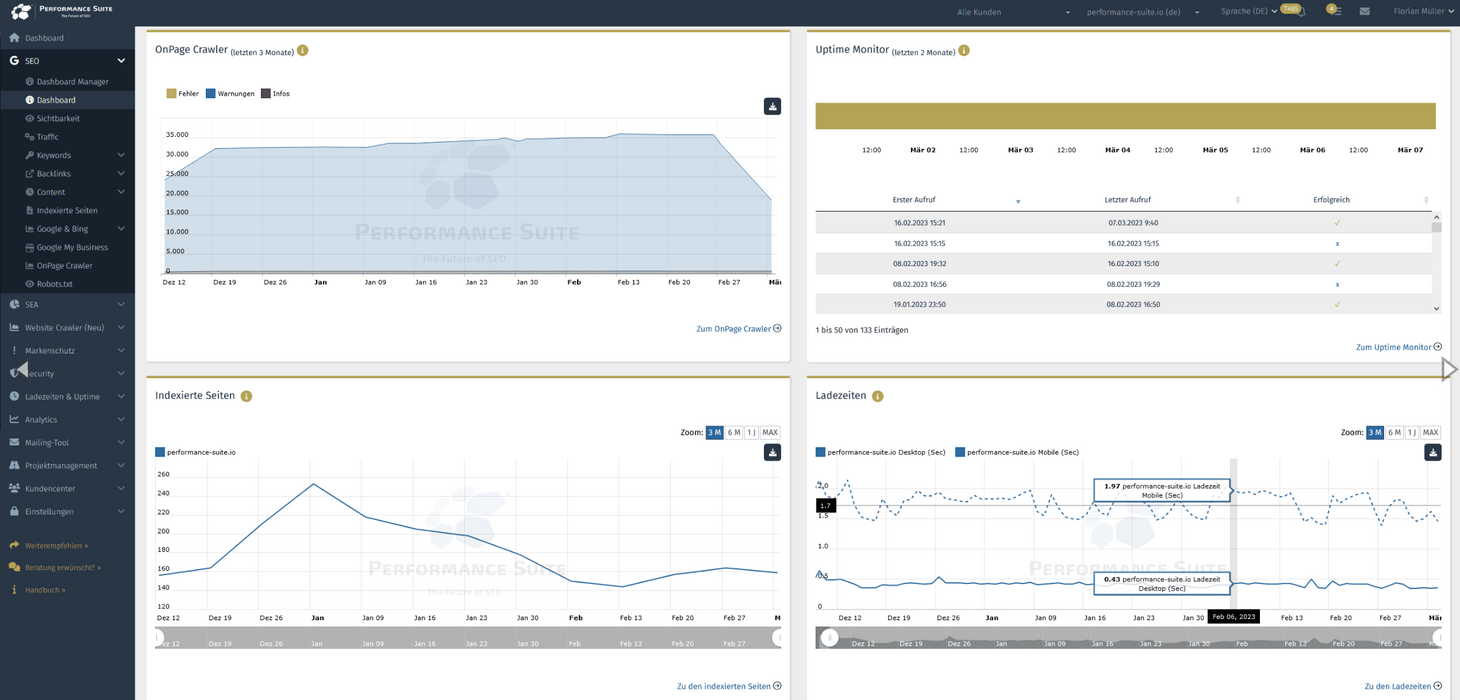Click download icon in Ladezeiten panel
1460x700 pixels.
[x=1432, y=452]
